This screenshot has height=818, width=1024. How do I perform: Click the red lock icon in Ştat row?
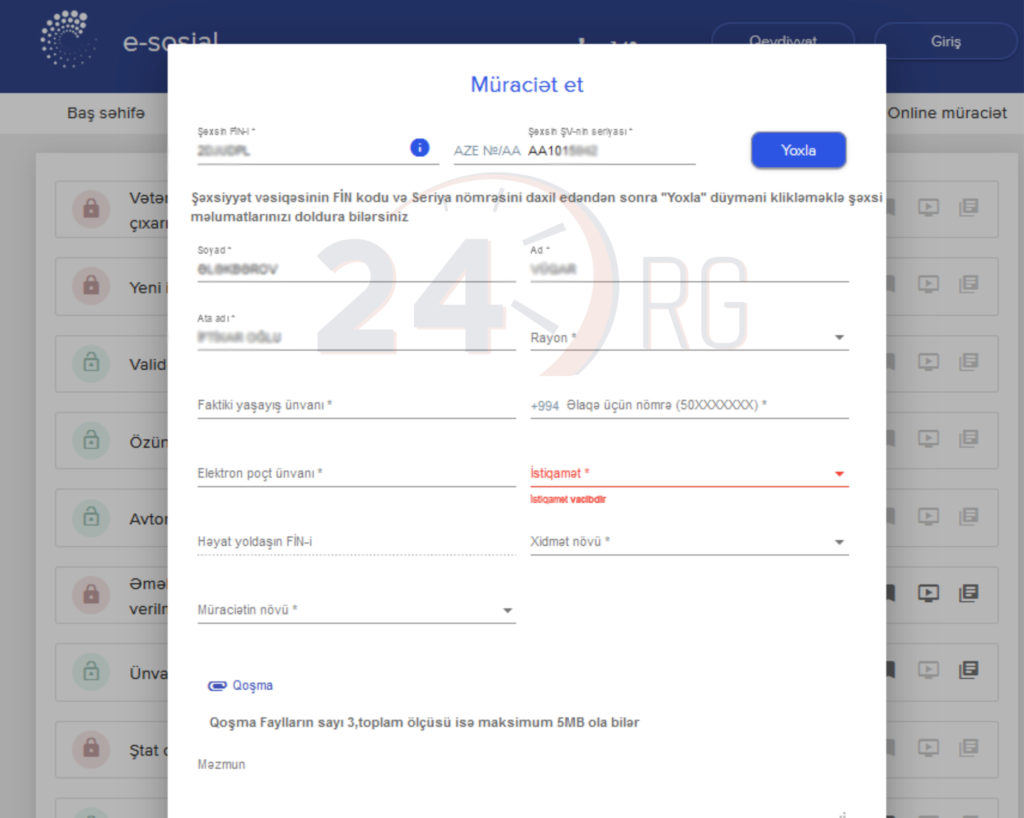click(91, 747)
